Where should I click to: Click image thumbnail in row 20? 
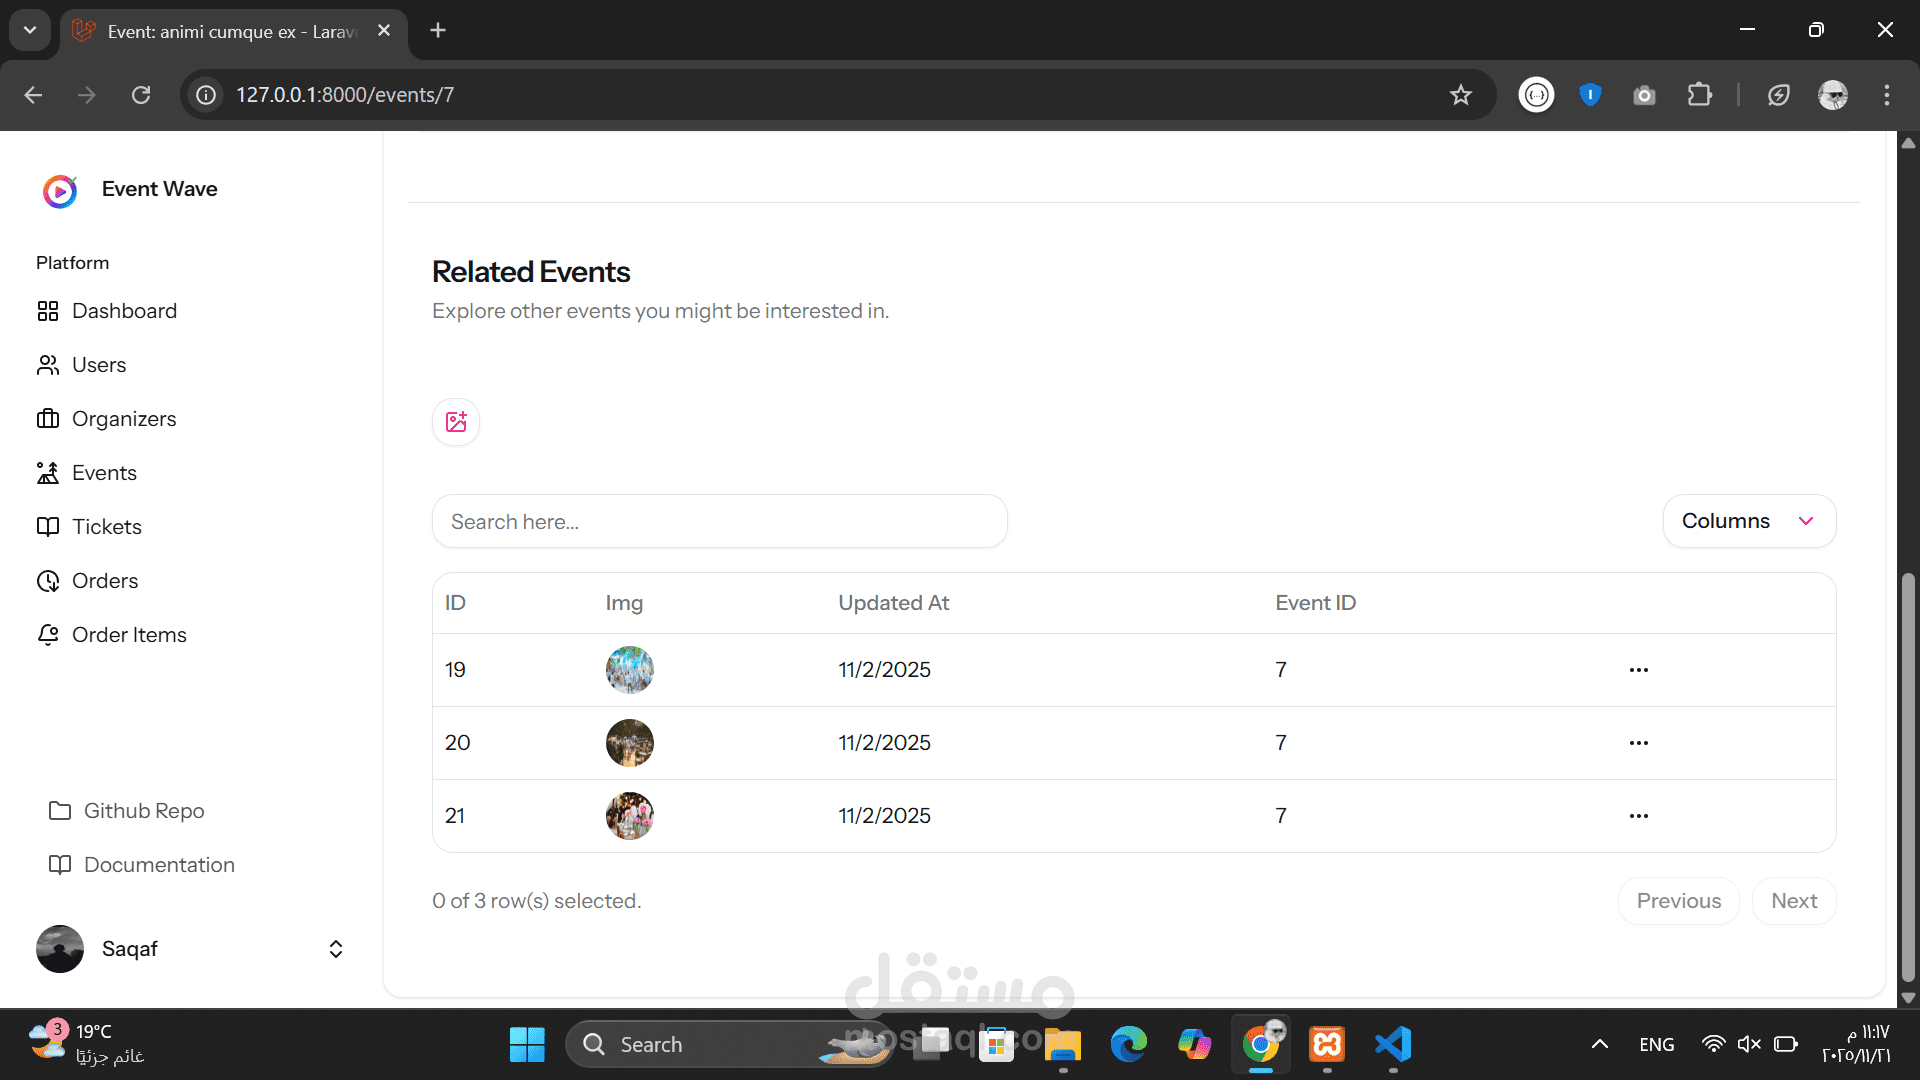[629, 743]
